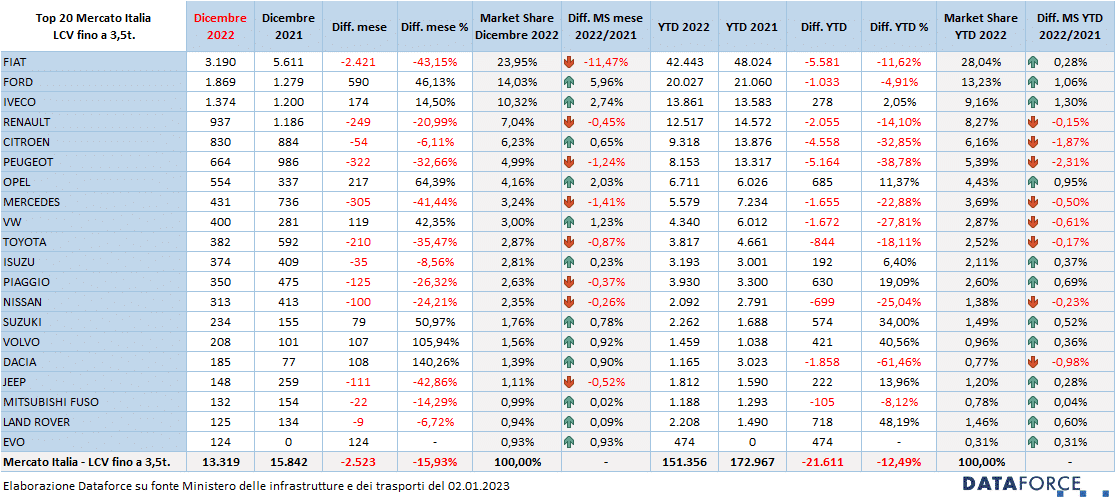Click the red down arrow beside RENAULT's -0,45%
This screenshot has height=500, width=1115.
[570, 122]
